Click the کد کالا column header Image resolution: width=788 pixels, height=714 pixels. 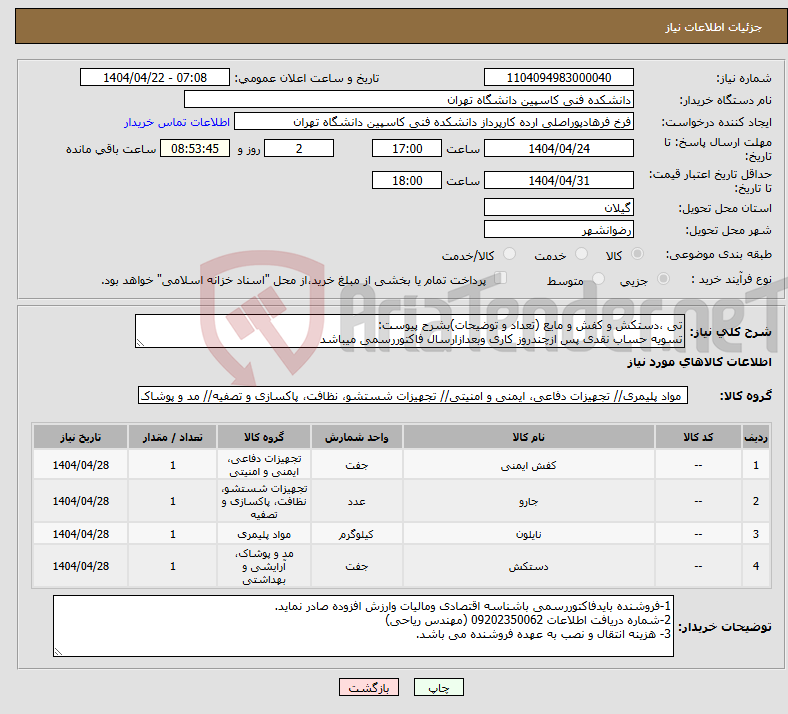click(698, 437)
